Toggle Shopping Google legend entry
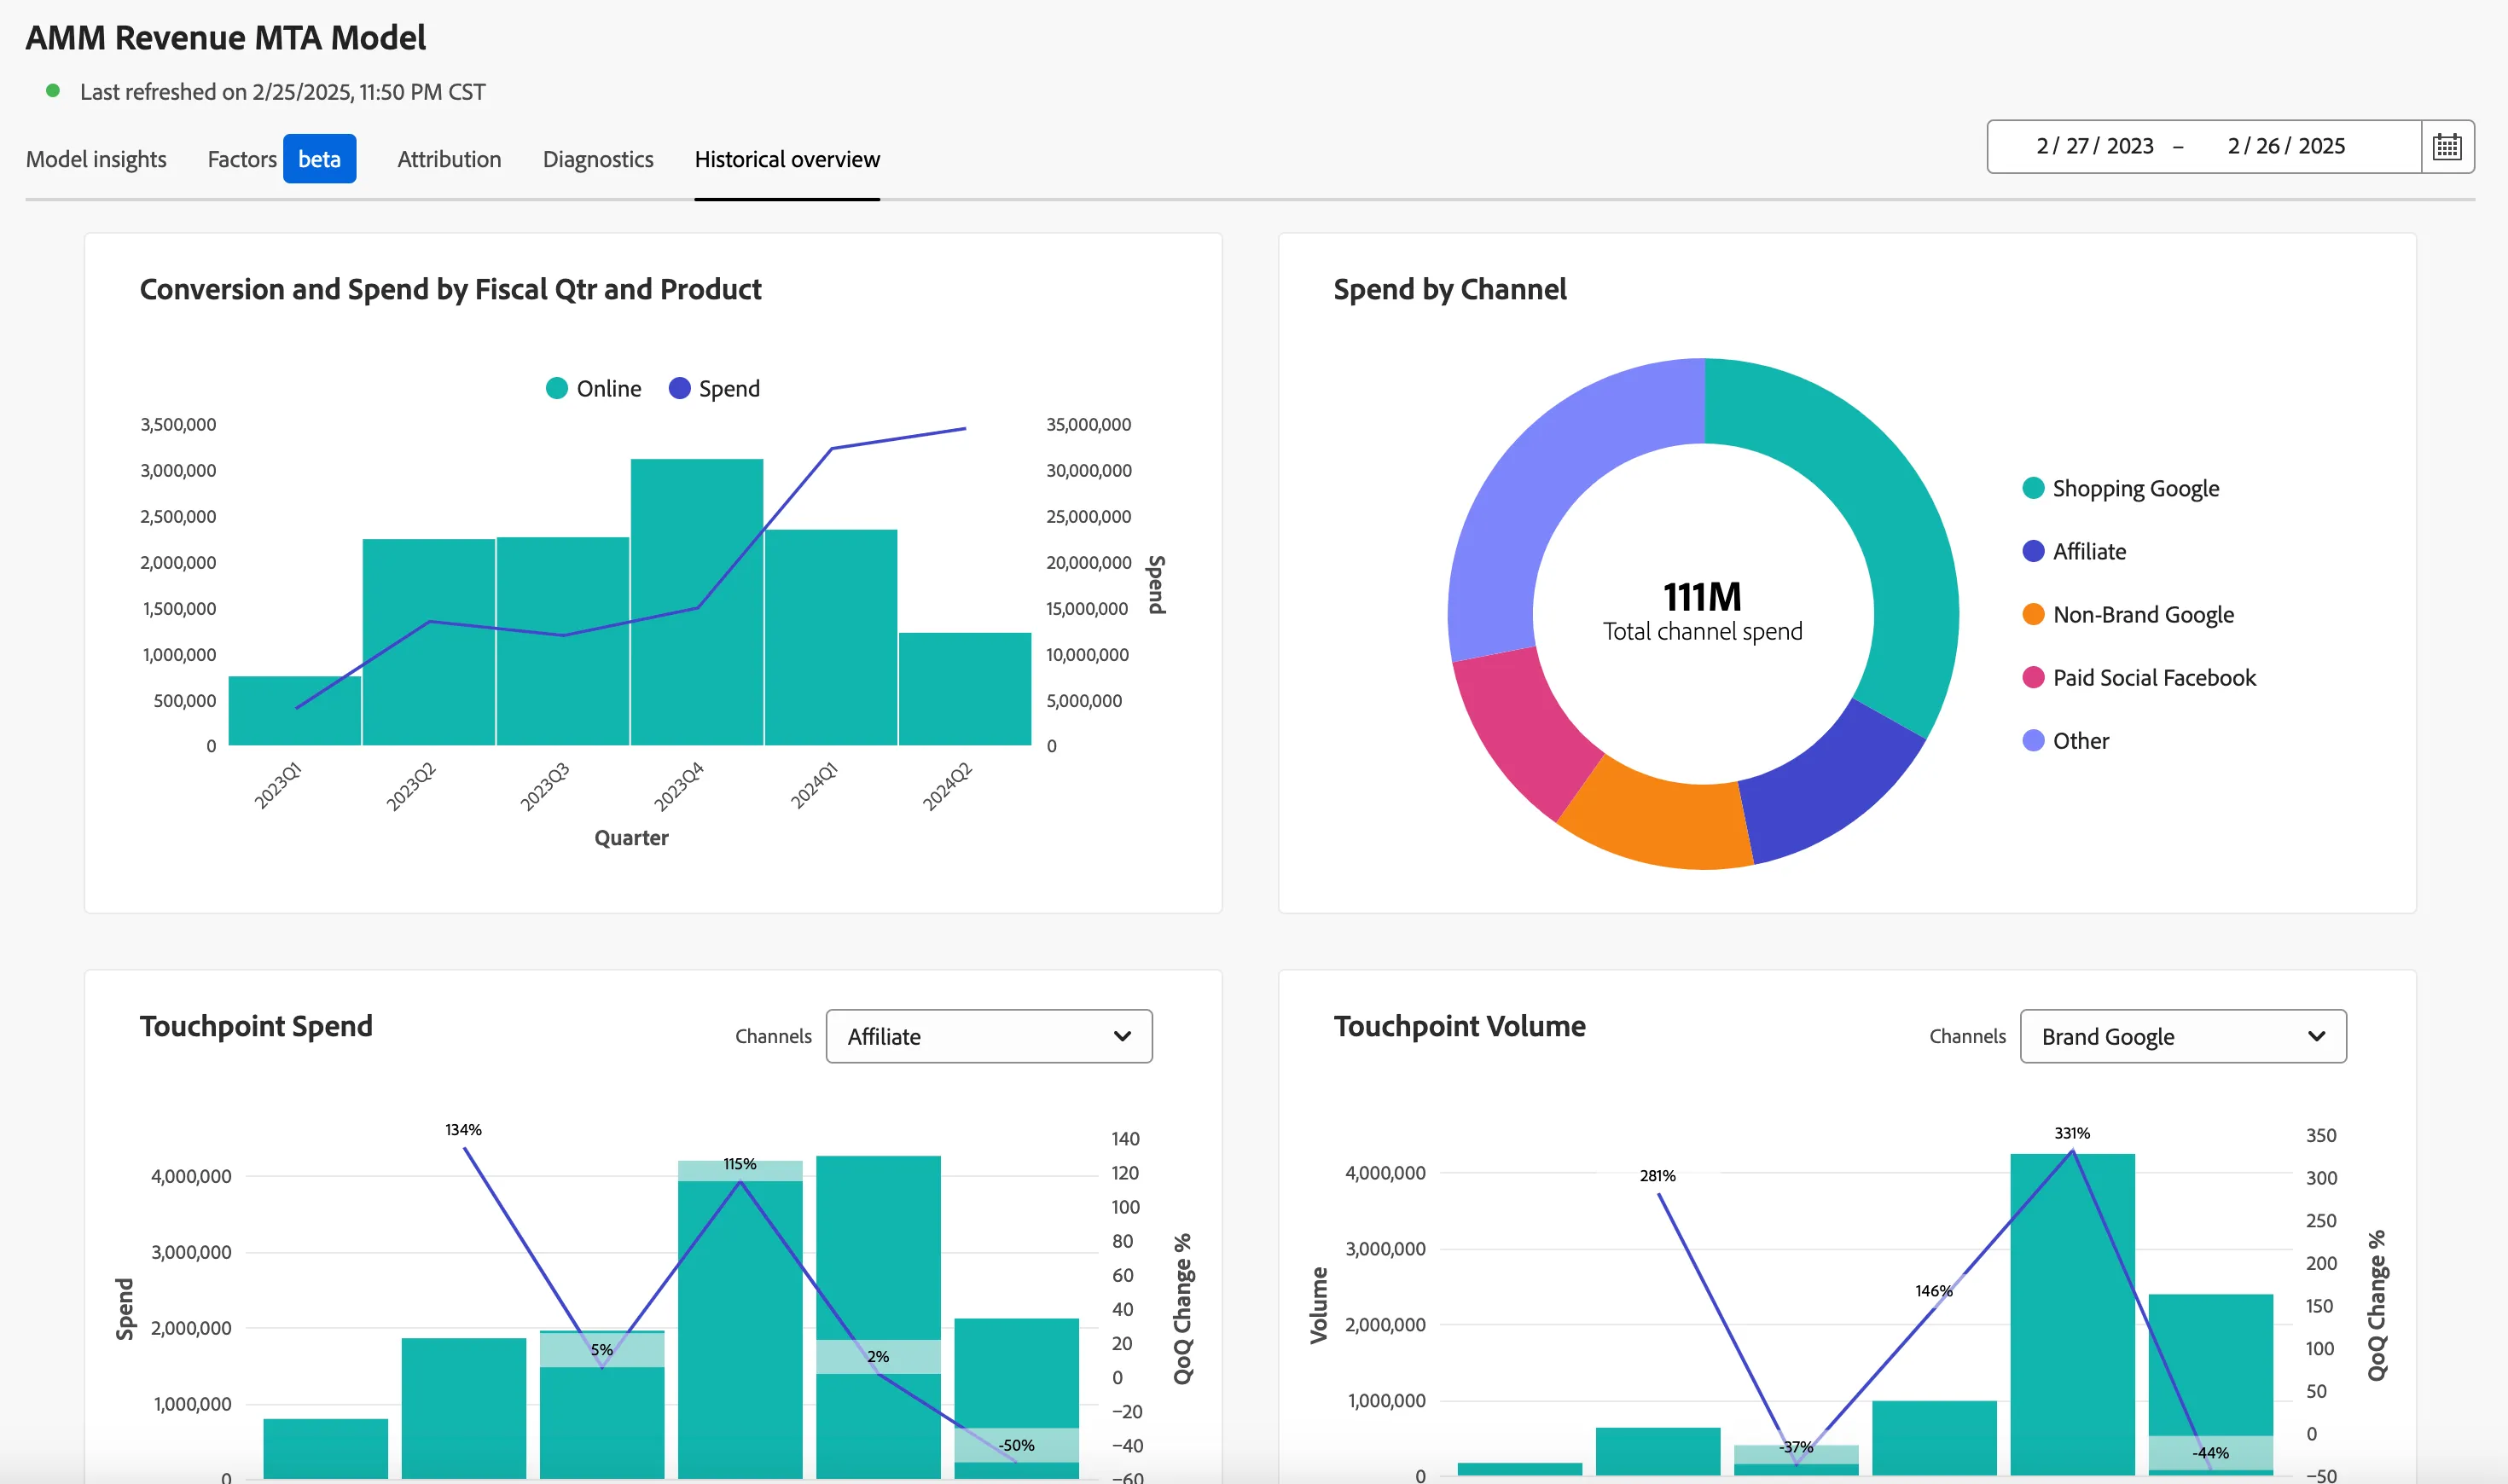The image size is (2508, 1484). click(2120, 488)
